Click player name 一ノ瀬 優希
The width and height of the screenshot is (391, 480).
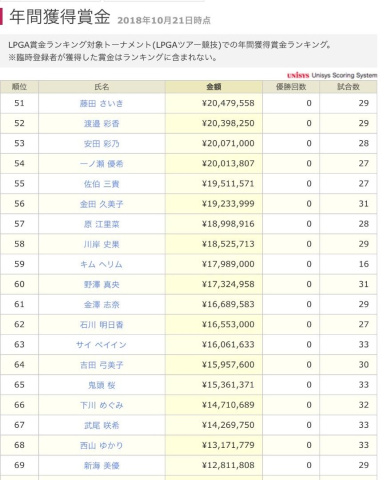101,164
